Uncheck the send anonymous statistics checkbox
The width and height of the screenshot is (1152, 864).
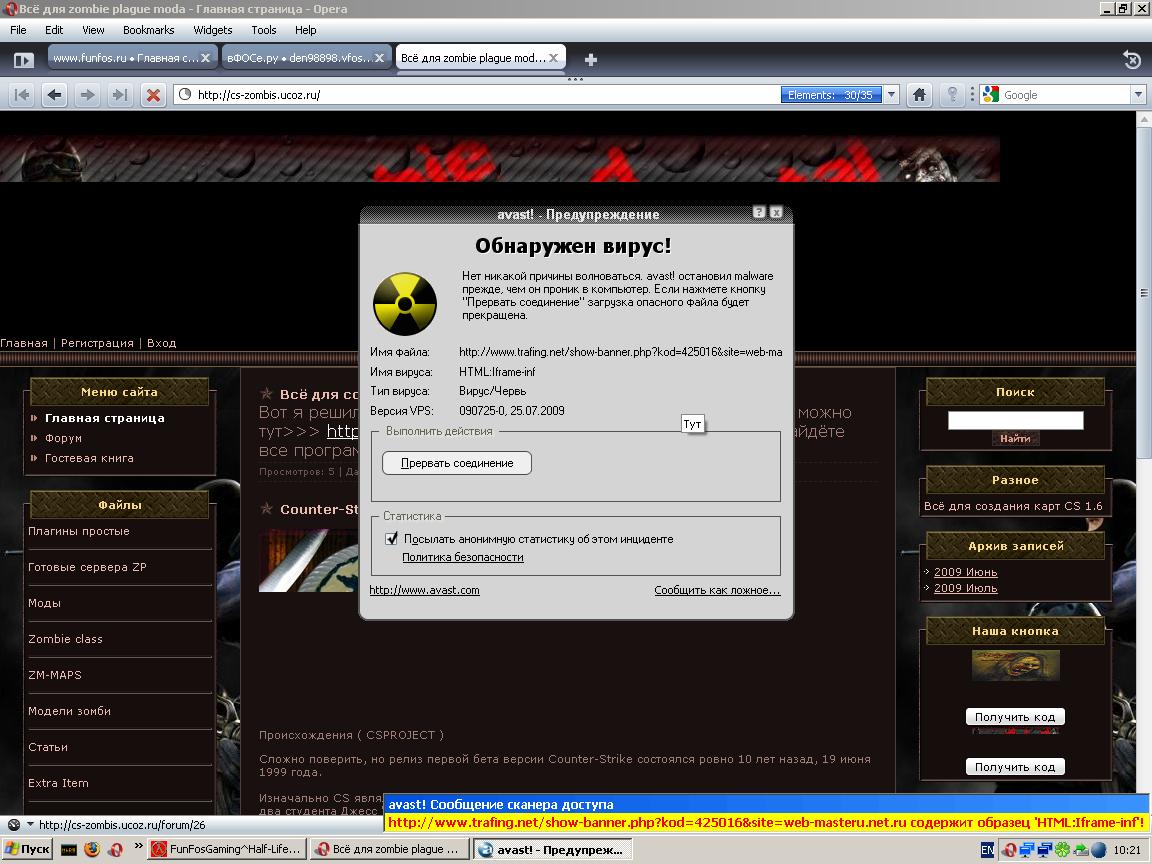coord(392,539)
